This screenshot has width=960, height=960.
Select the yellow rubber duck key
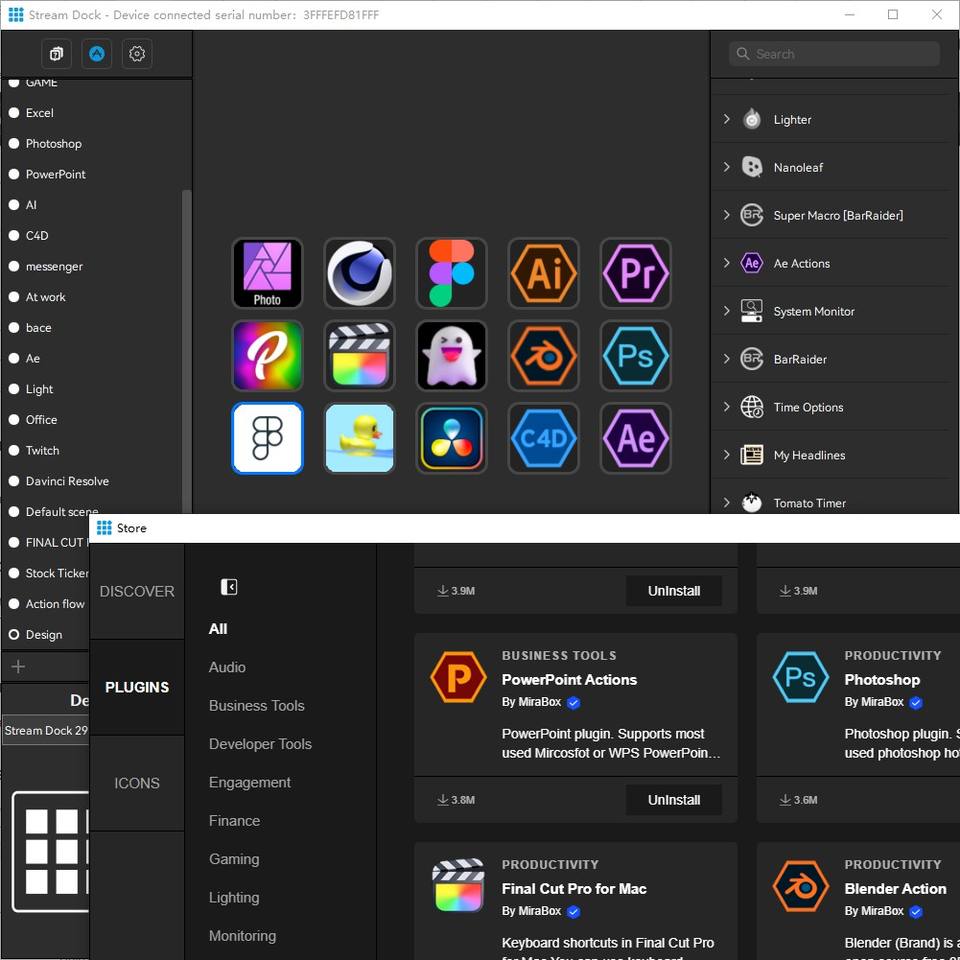pyautogui.click(x=359, y=438)
